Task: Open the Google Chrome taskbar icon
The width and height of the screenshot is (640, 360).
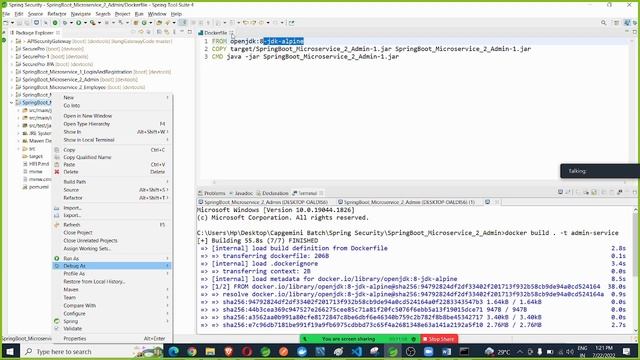Action: click(192, 351)
